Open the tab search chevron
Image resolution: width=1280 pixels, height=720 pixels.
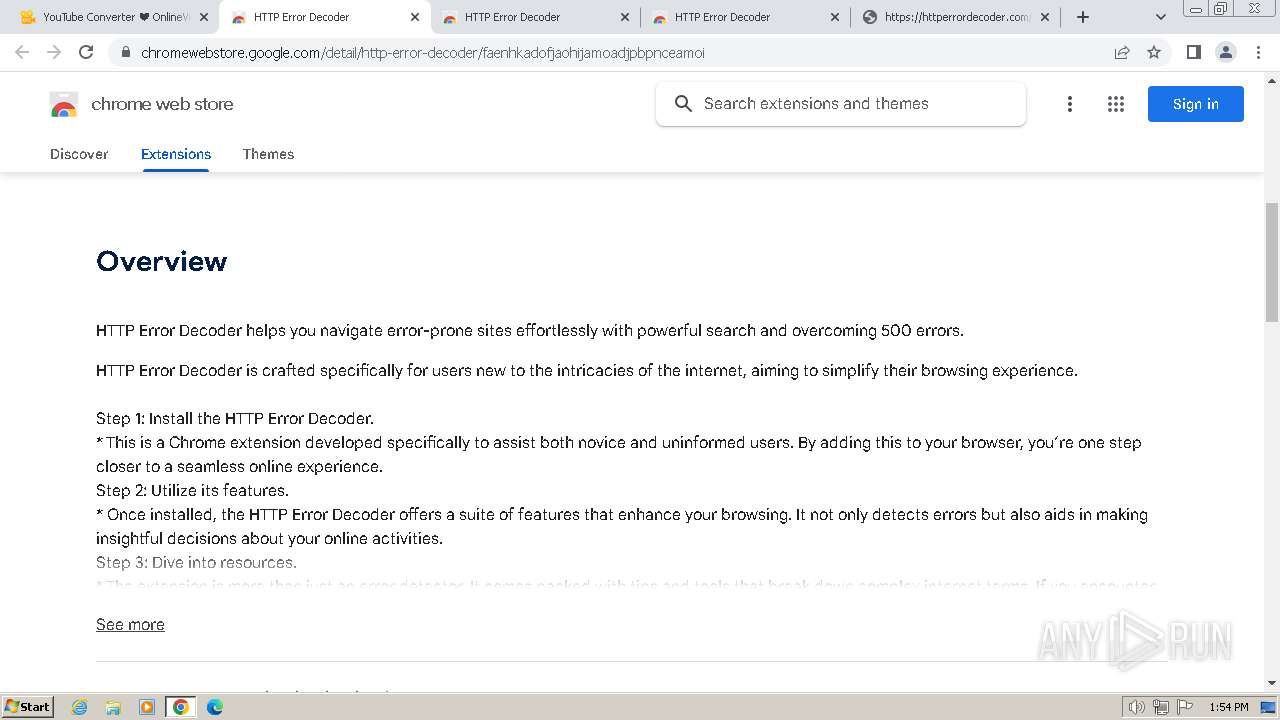click(x=1161, y=17)
